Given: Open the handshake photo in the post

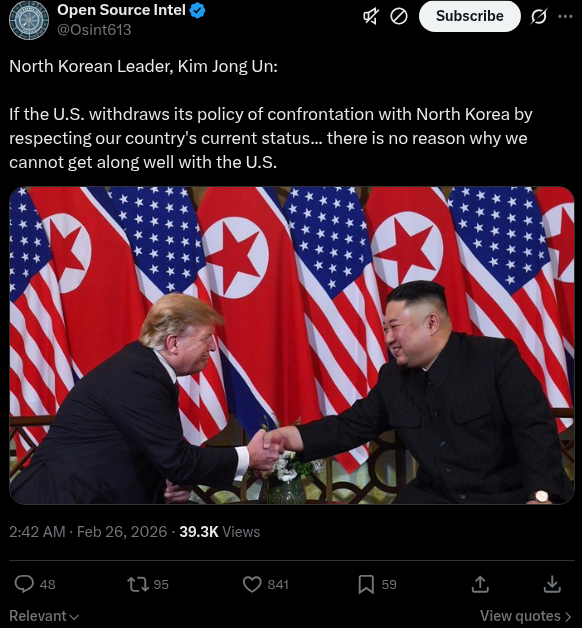Looking at the screenshot, I should [x=292, y=345].
